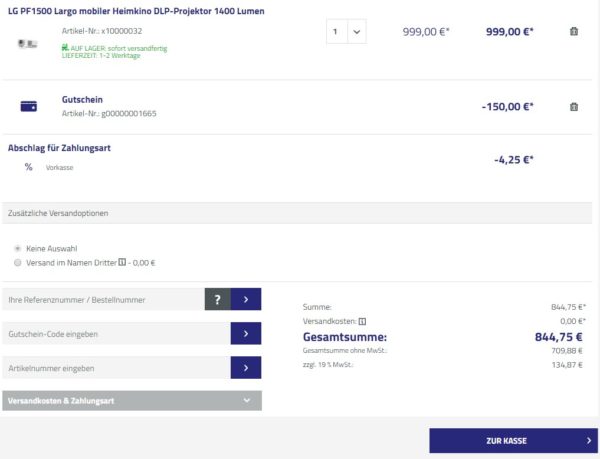Select the Keine Auswahl radio option
The width and height of the screenshot is (600, 459).
point(18,248)
